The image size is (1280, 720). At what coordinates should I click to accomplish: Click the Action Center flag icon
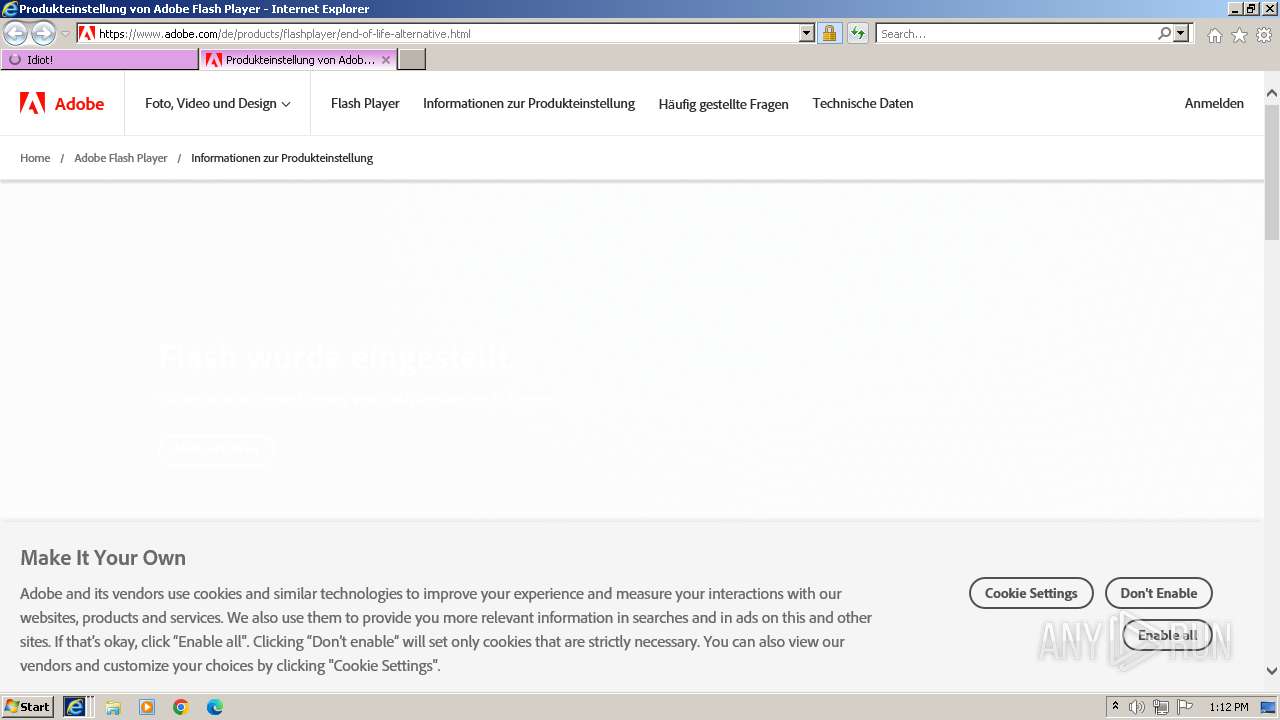click(1185, 707)
